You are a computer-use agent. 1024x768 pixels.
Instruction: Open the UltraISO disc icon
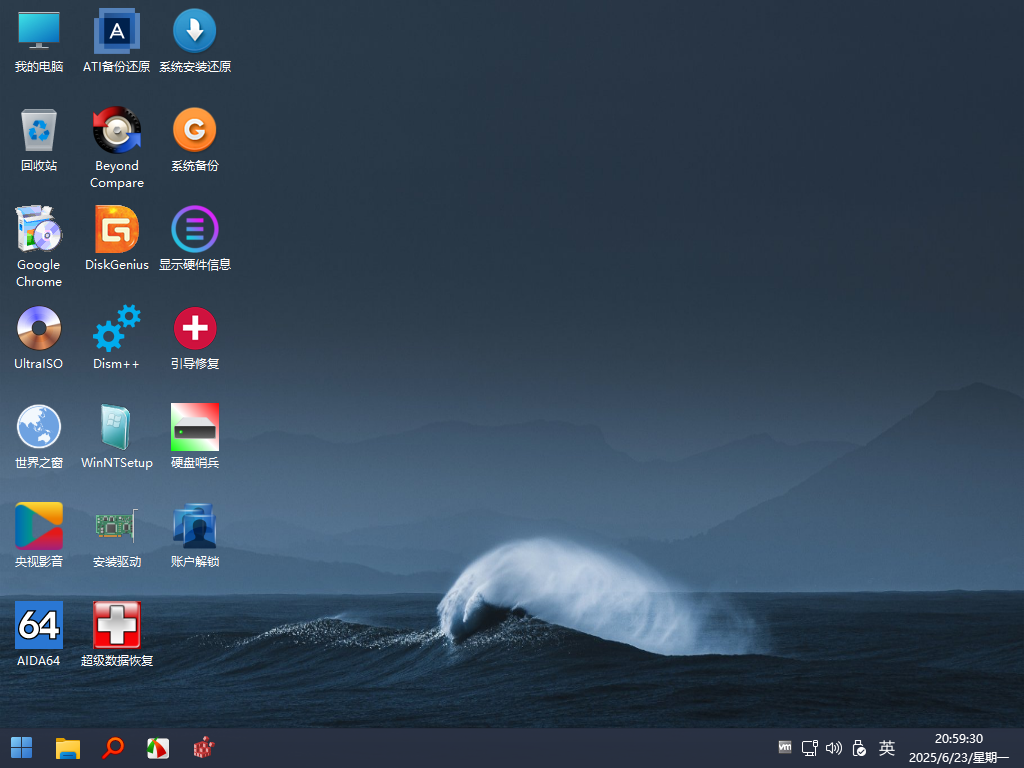click(39, 329)
